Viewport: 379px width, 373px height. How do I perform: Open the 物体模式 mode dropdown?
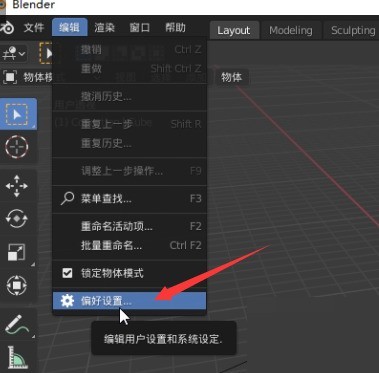coord(28,77)
